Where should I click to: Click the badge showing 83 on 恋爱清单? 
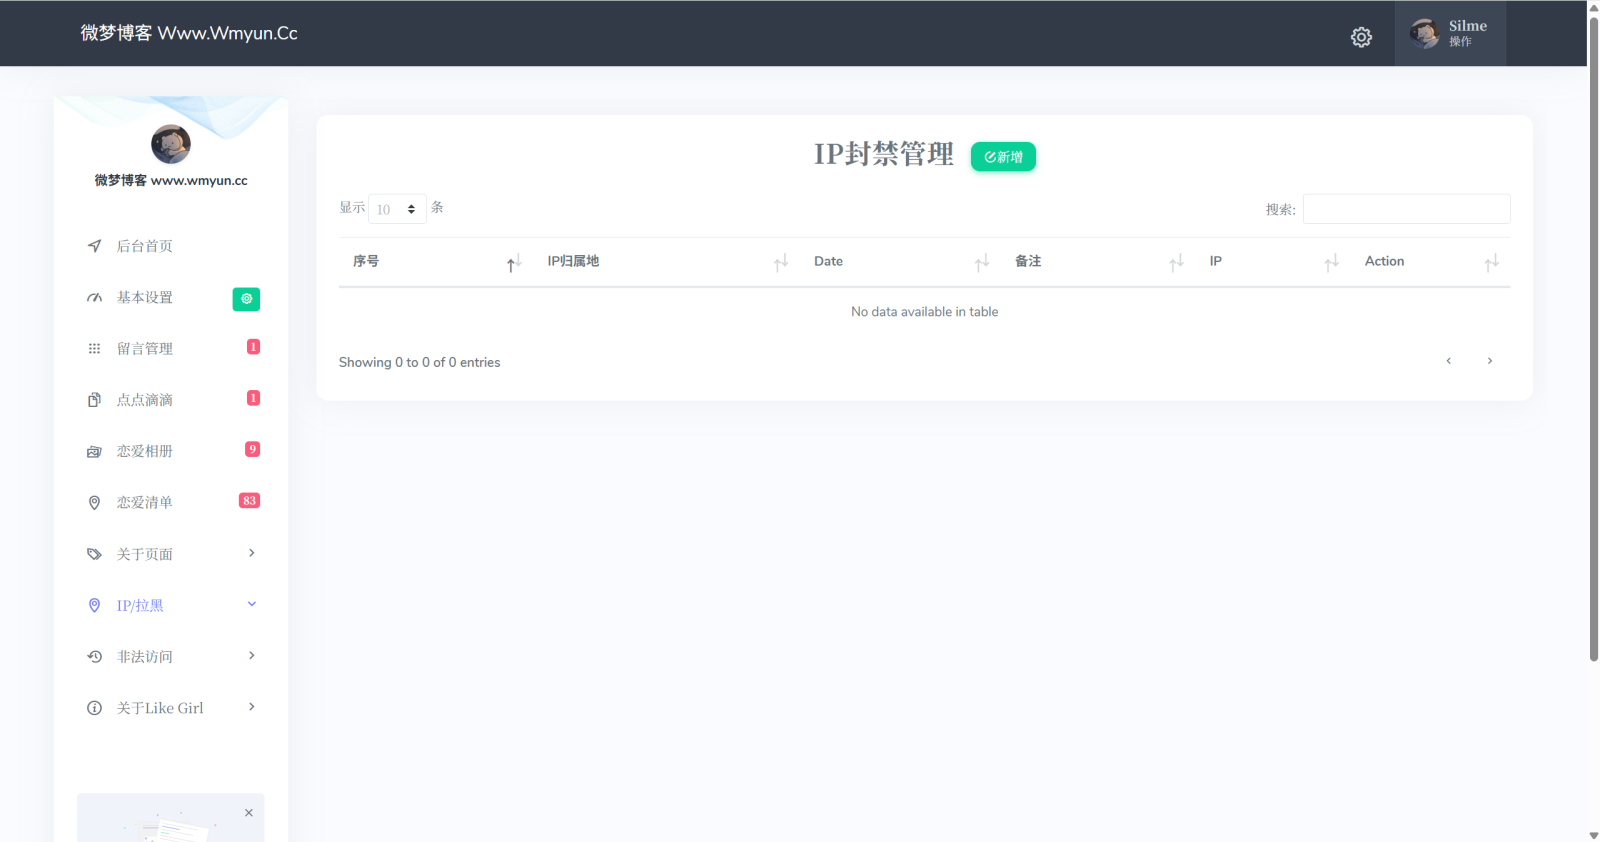pyautogui.click(x=249, y=501)
